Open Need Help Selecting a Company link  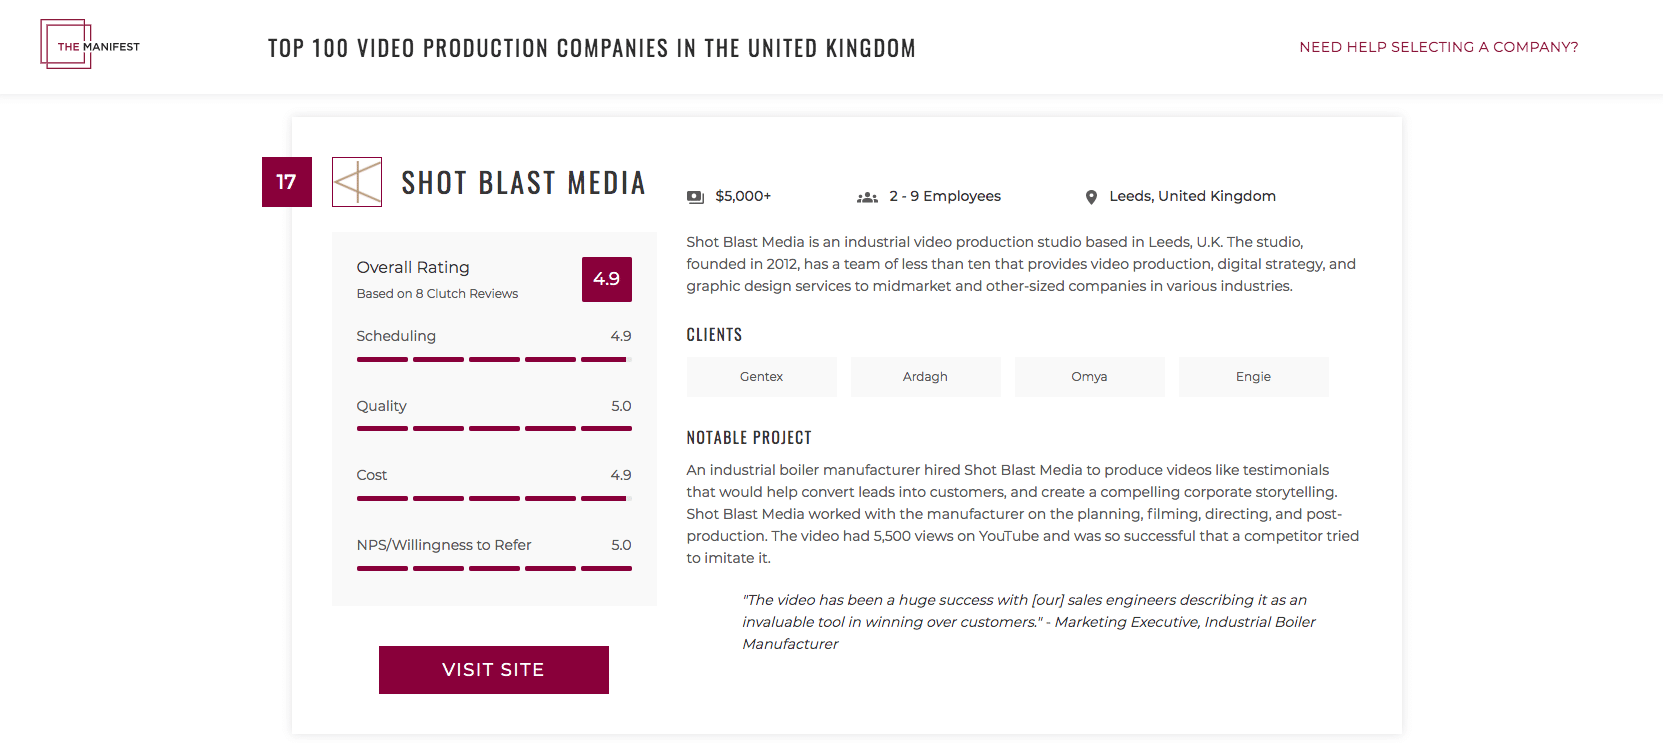pyautogui.click(x=1438, y=47)
